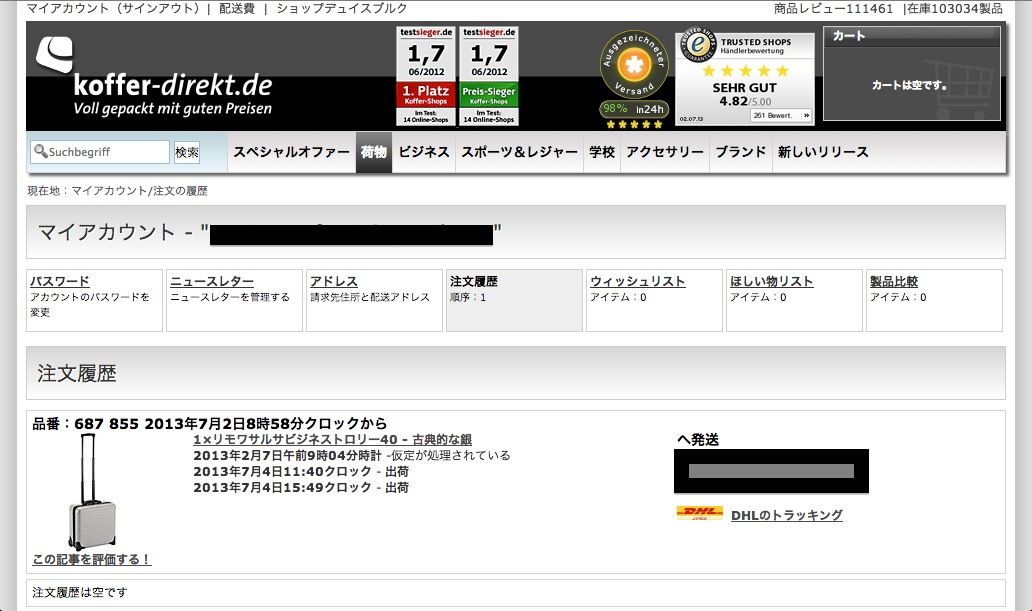Open the ビジネス menu
This screenshot has height=611, width=1032.
[x=424, y=152]
